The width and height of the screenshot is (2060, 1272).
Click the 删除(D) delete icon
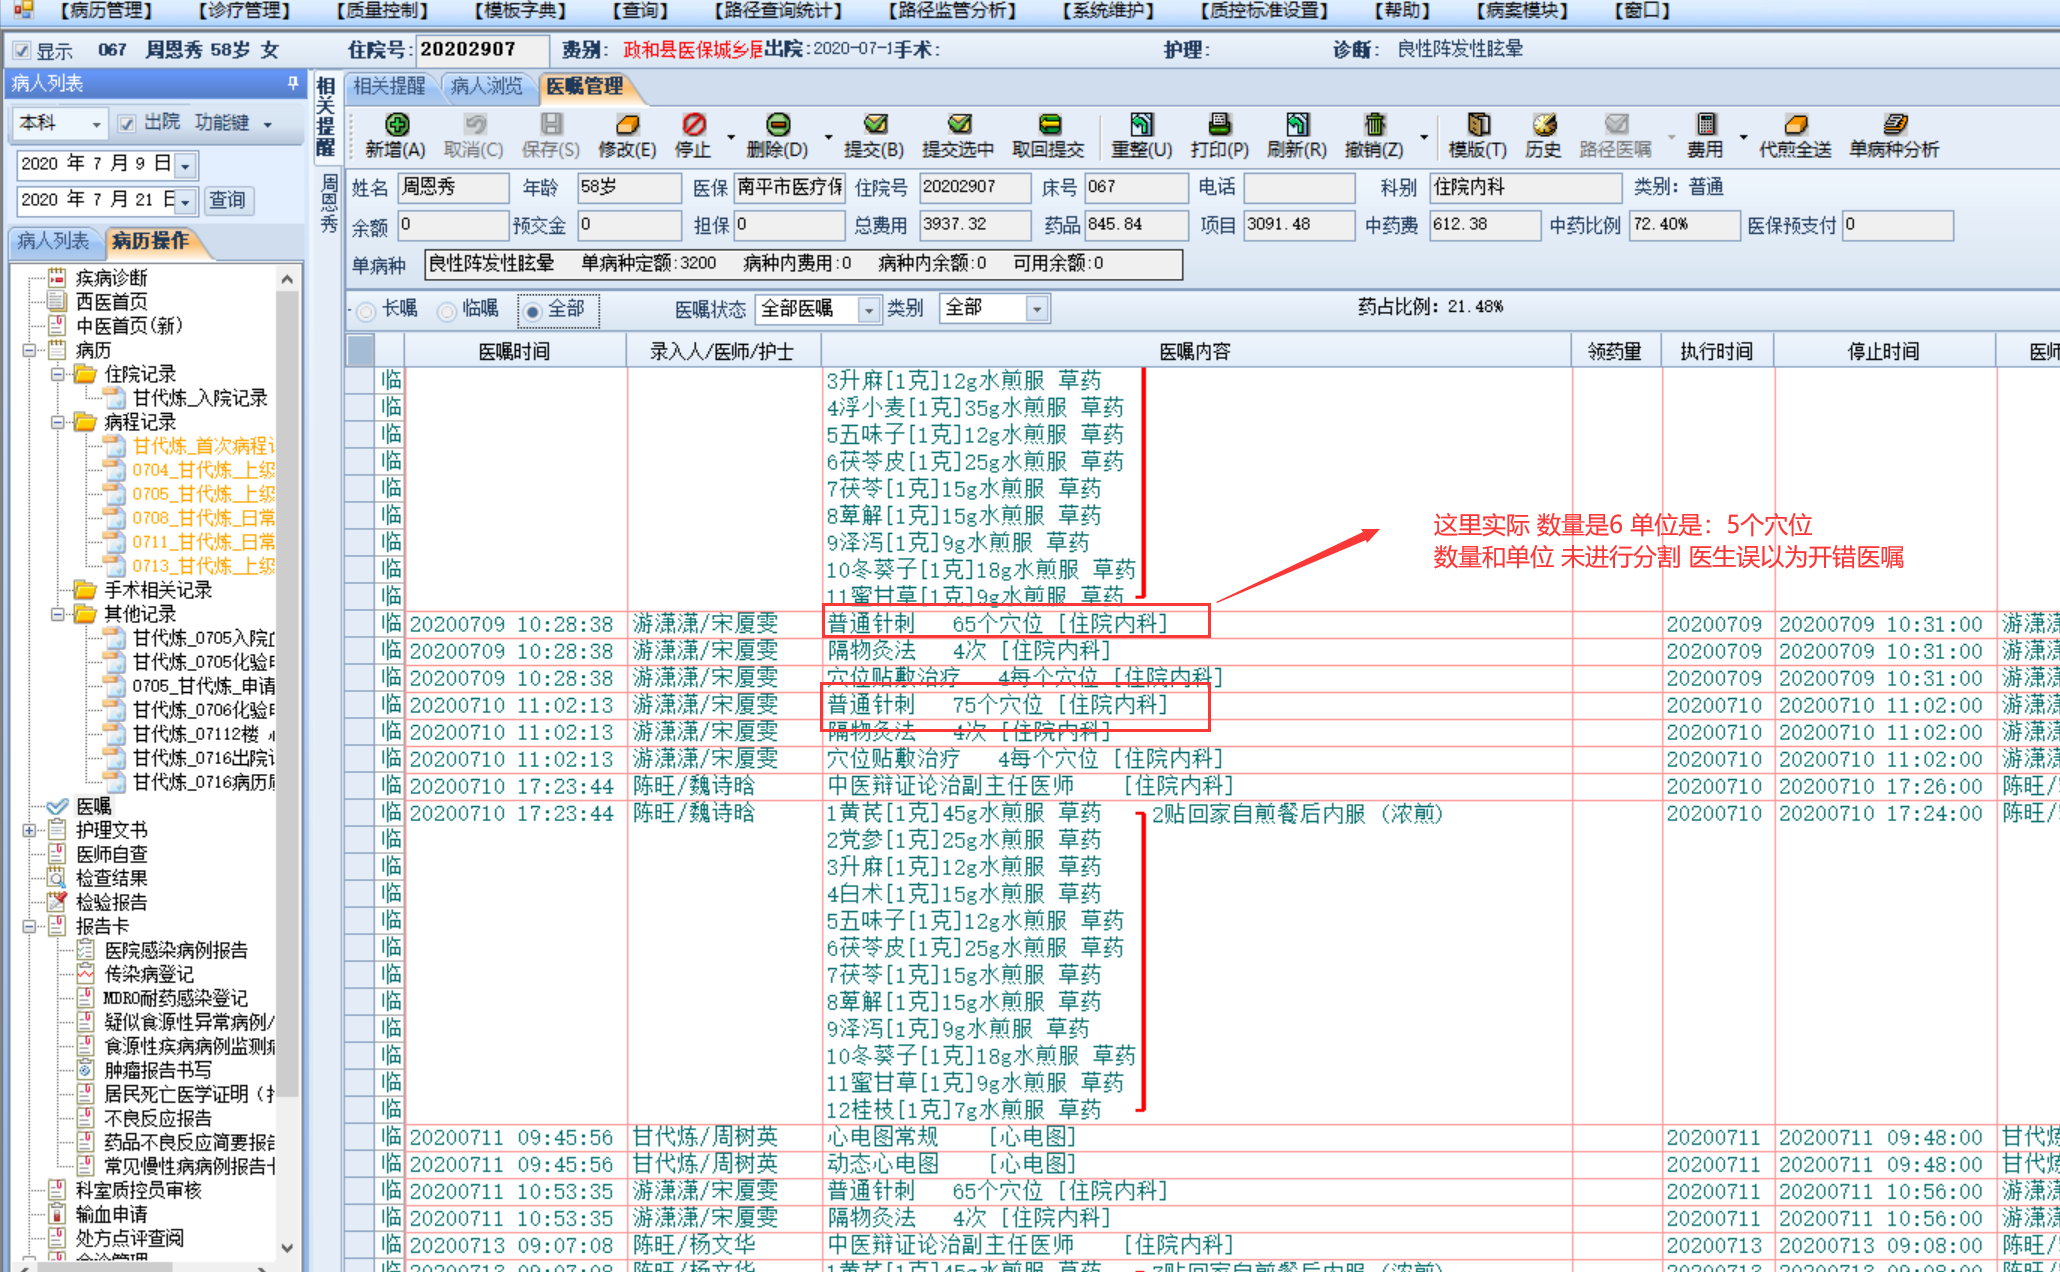point(777,125)
